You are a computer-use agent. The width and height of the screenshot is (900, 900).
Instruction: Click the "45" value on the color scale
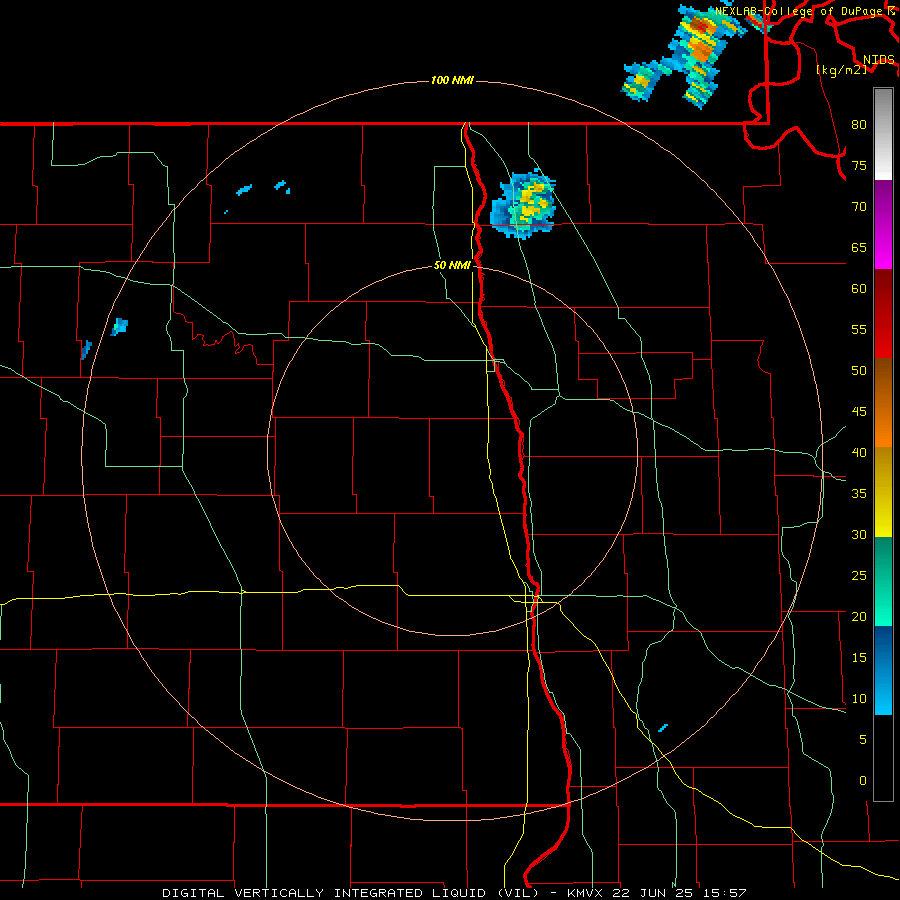pos(859,412)
